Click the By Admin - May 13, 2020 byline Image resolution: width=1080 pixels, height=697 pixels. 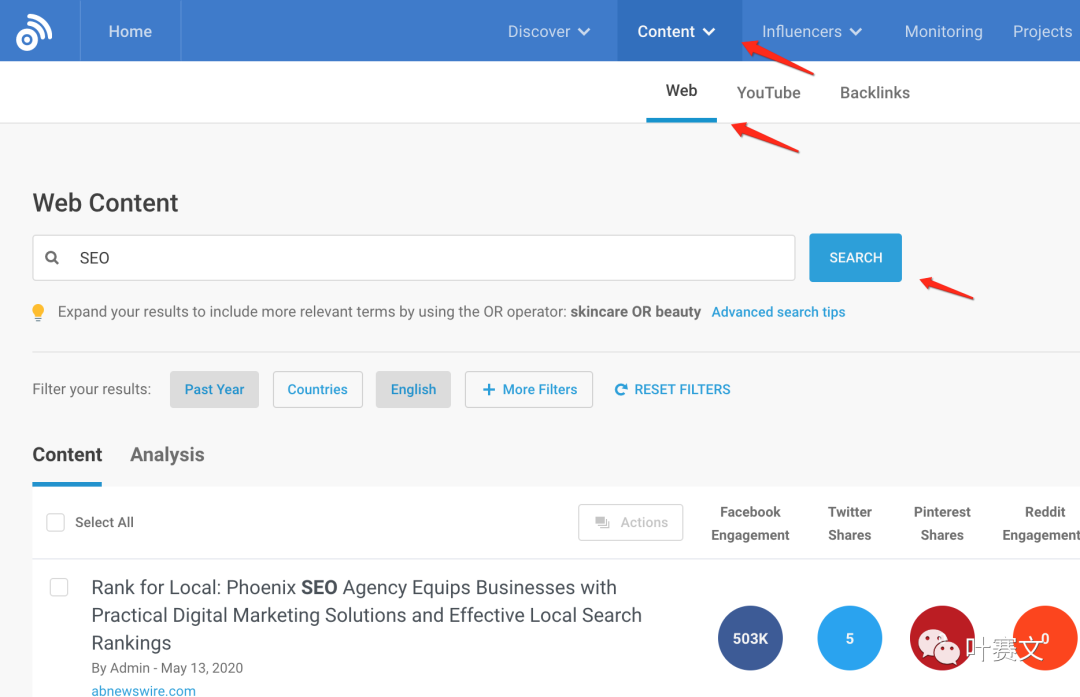point(167,668)
